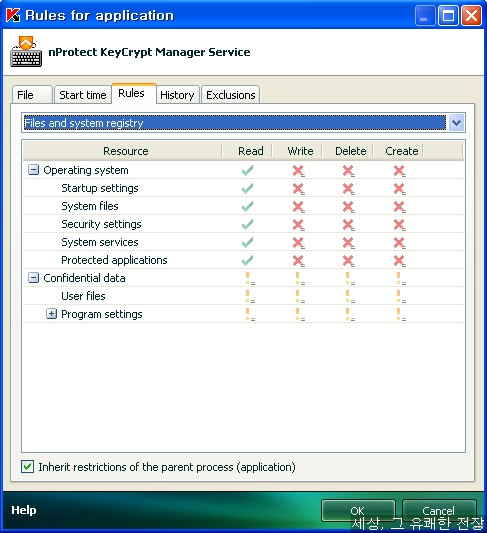The image size is (487, 533).
Task: Click Create prompt icon for Program settings
Action: [x=401, y=314]
